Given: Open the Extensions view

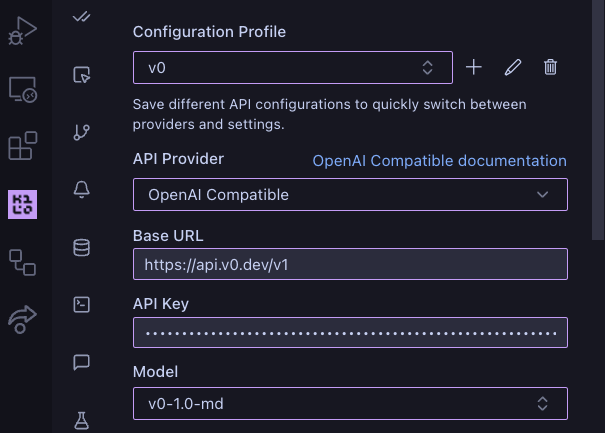Looking at the screenshot, I should coord(22,146).
